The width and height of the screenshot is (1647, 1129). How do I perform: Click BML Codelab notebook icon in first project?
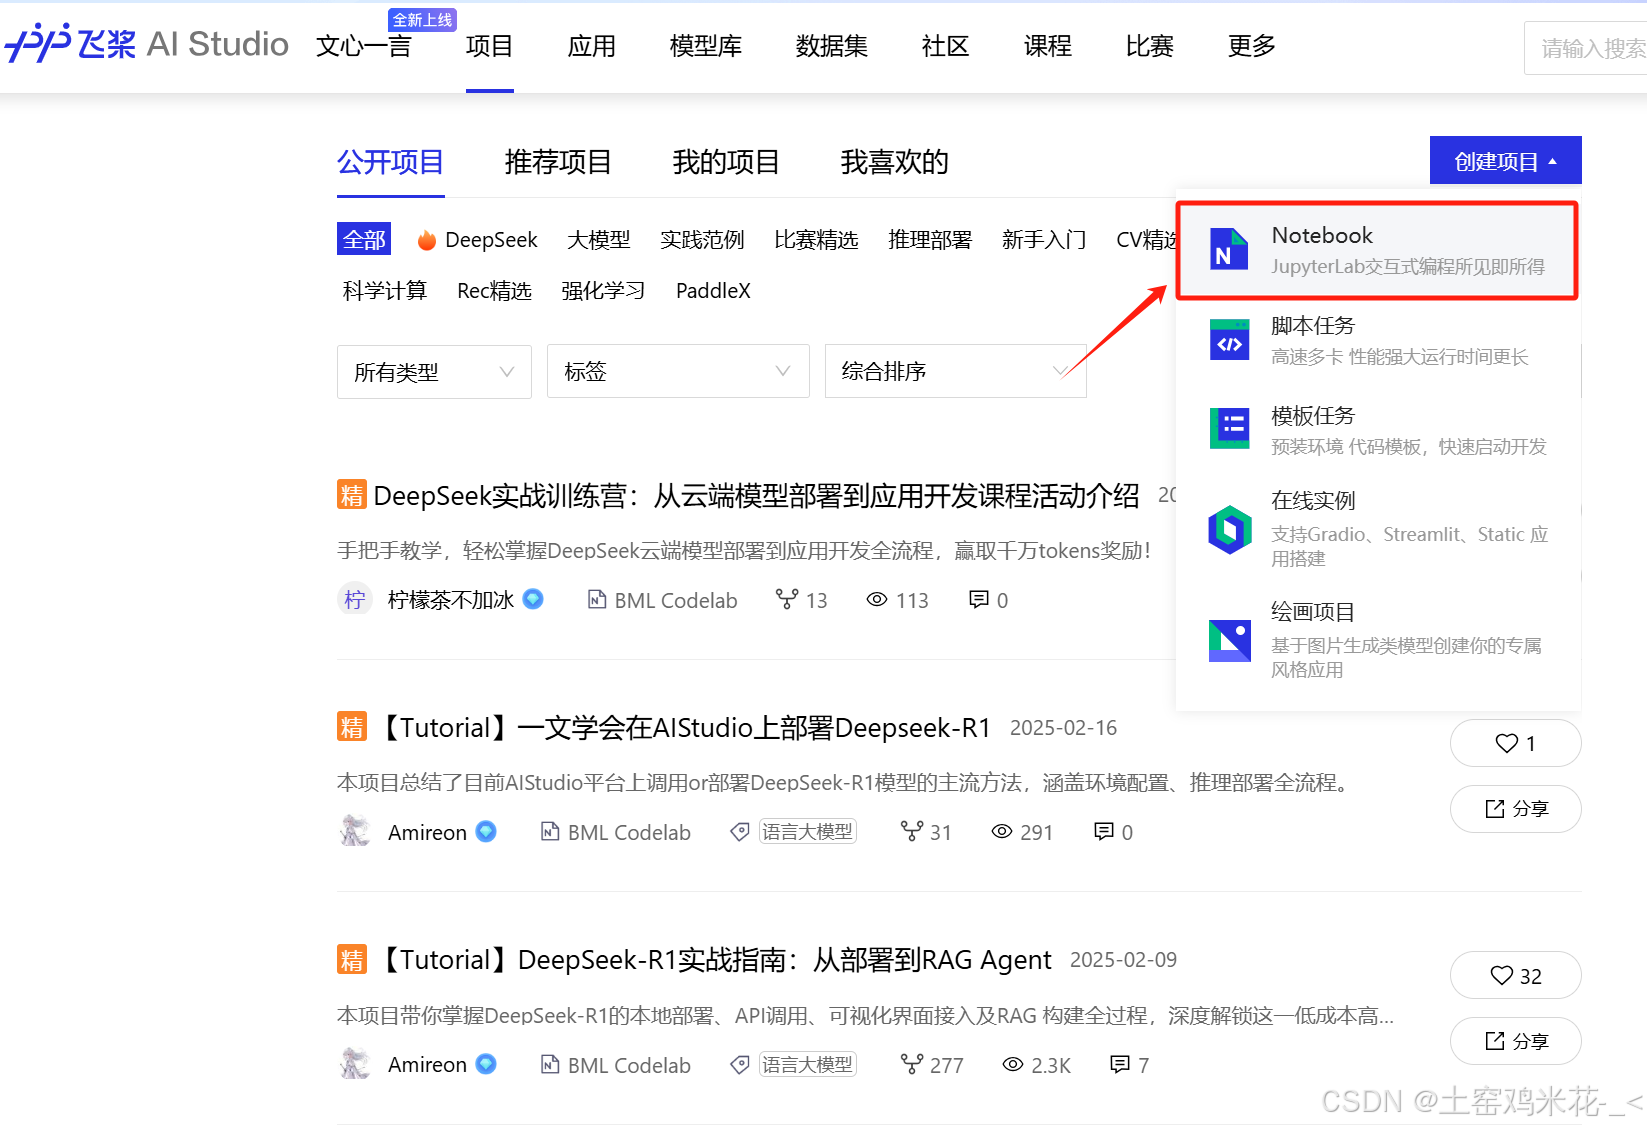click(597, 599)
